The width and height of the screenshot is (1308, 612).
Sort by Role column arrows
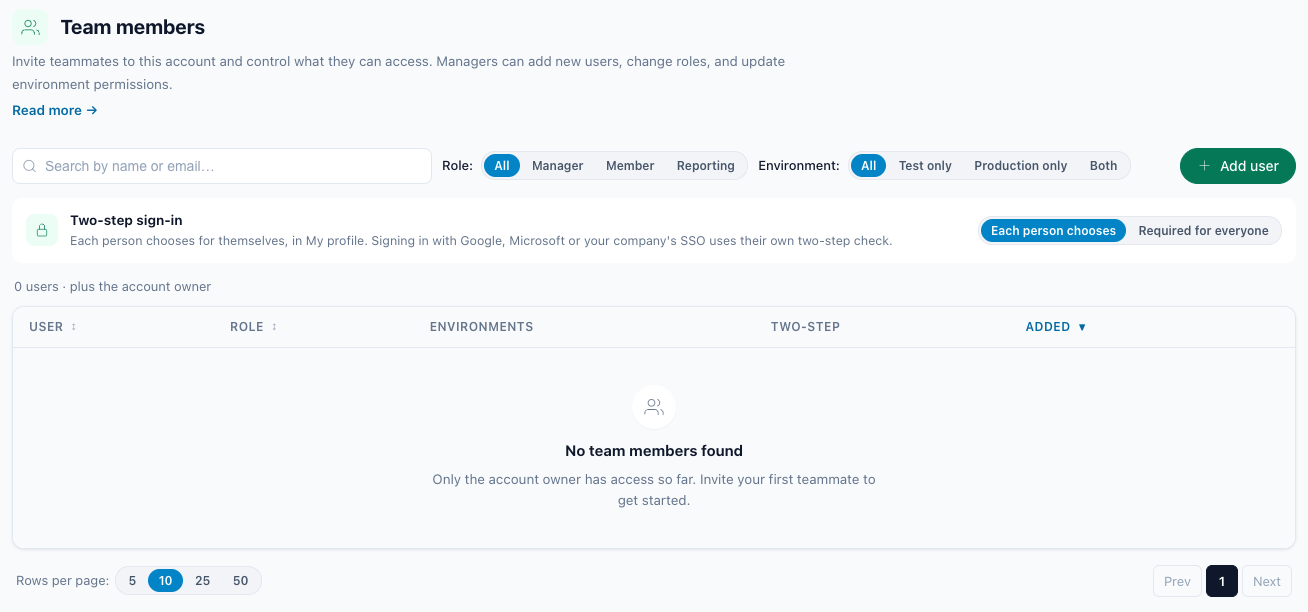[274, 327]
